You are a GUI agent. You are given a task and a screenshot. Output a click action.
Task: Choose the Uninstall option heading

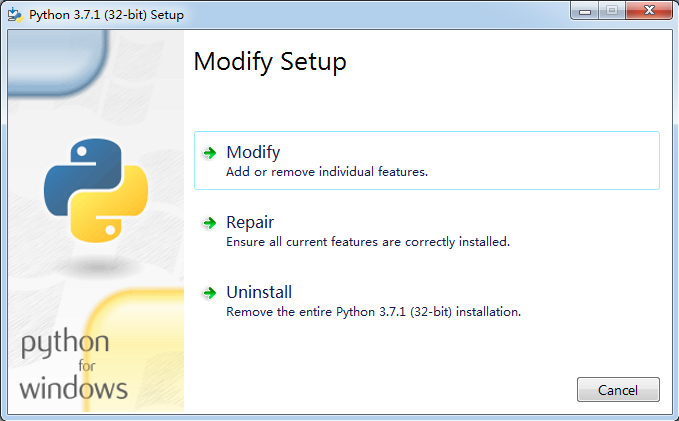click(259, 292)
